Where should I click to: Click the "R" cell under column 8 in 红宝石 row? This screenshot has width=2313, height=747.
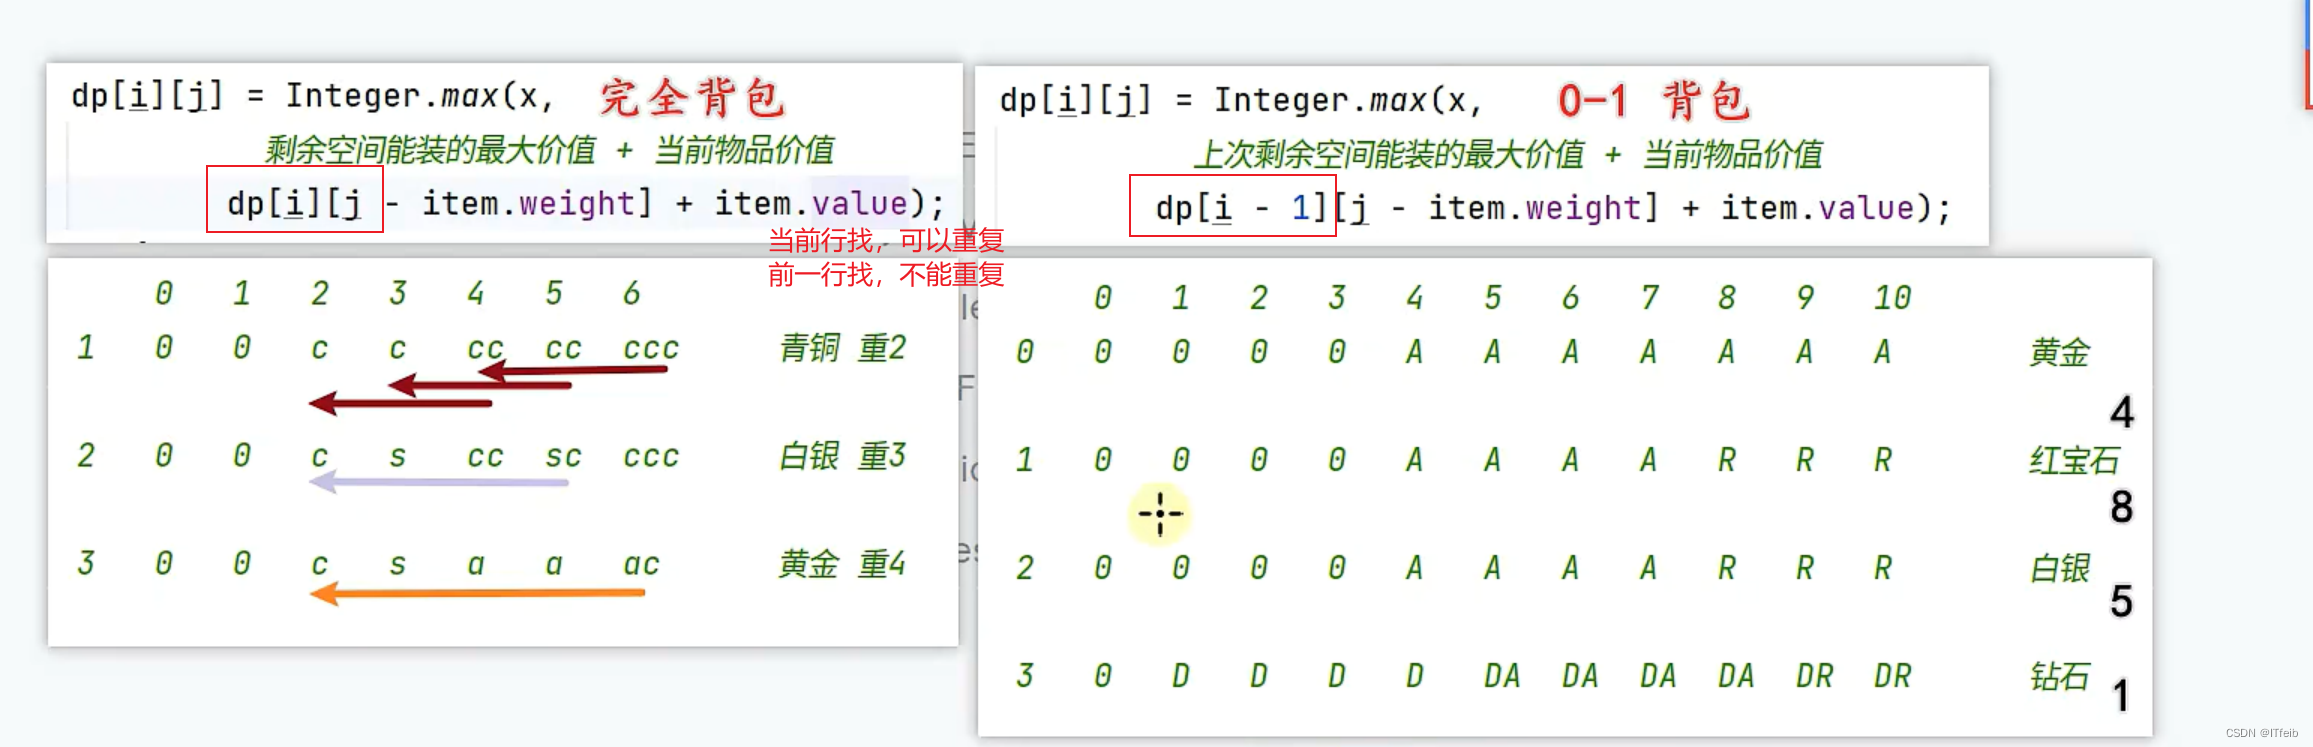click(x=1726, y=460)
